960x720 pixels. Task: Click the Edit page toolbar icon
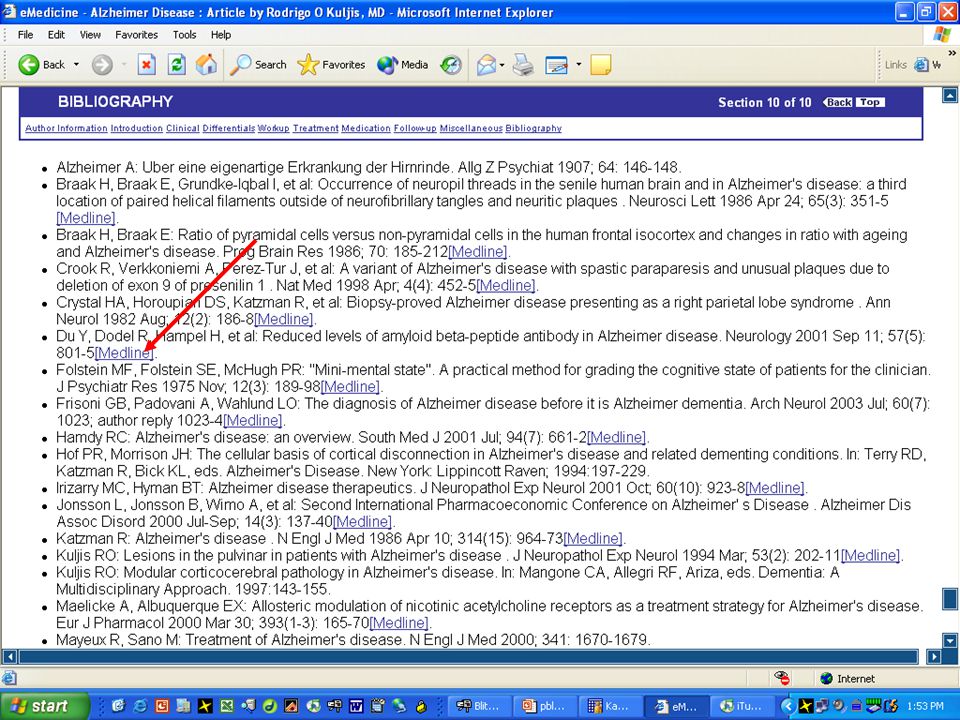point(557,64)
